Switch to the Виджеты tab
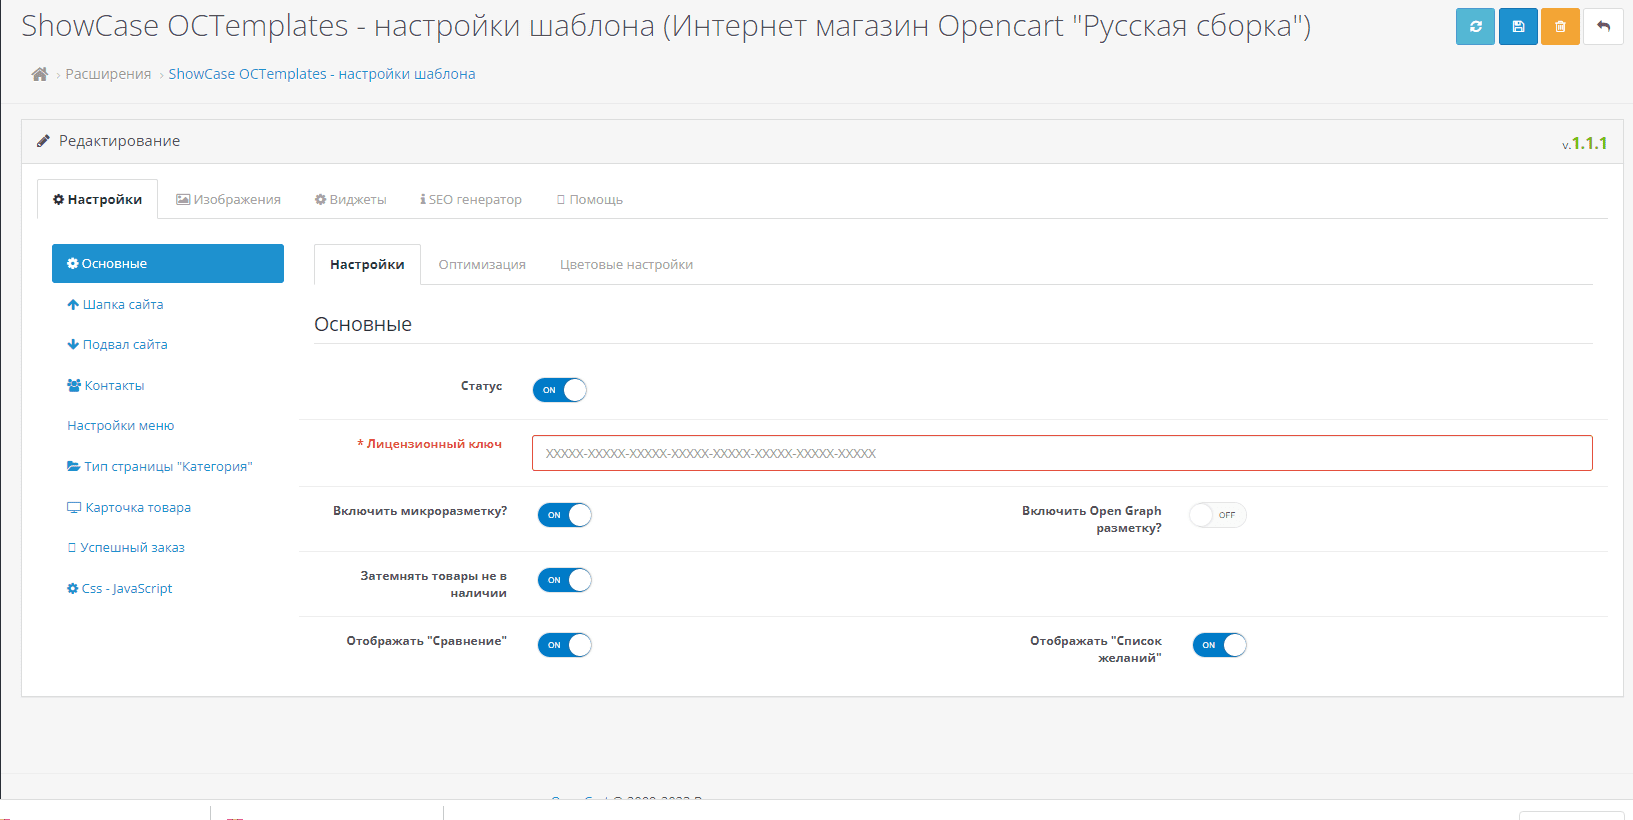 tap(351, 199)
